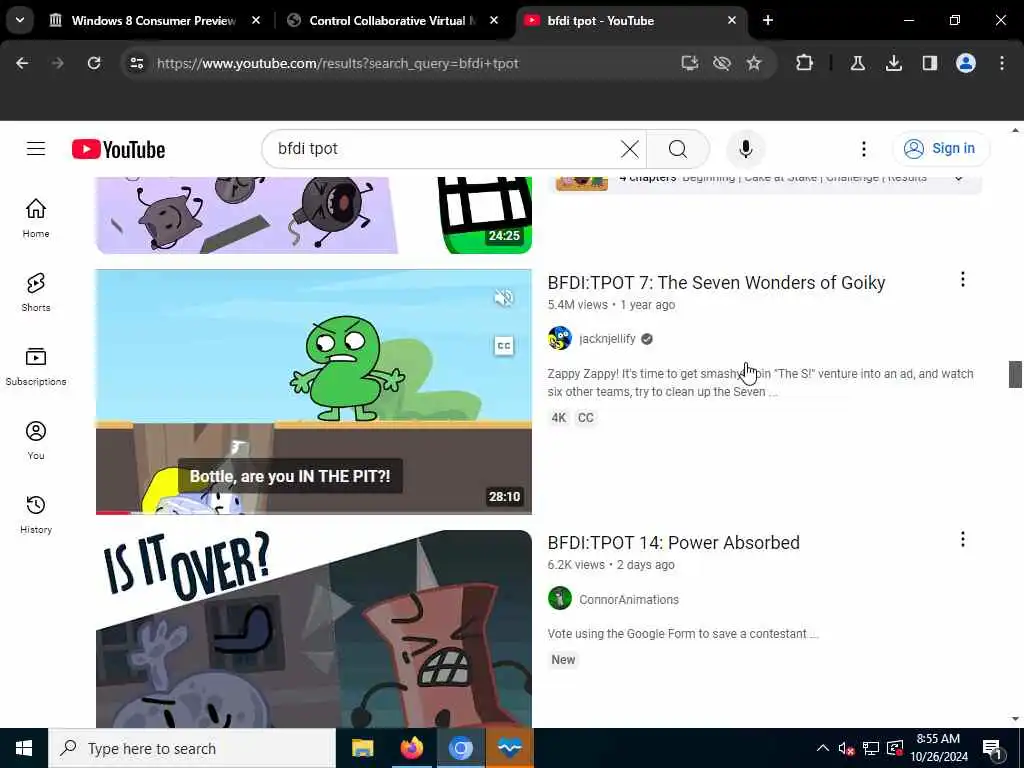The height and width of the screenshot is (768, 1024).
Task: Unmute the video preview speaker icon
Action: 504,298
